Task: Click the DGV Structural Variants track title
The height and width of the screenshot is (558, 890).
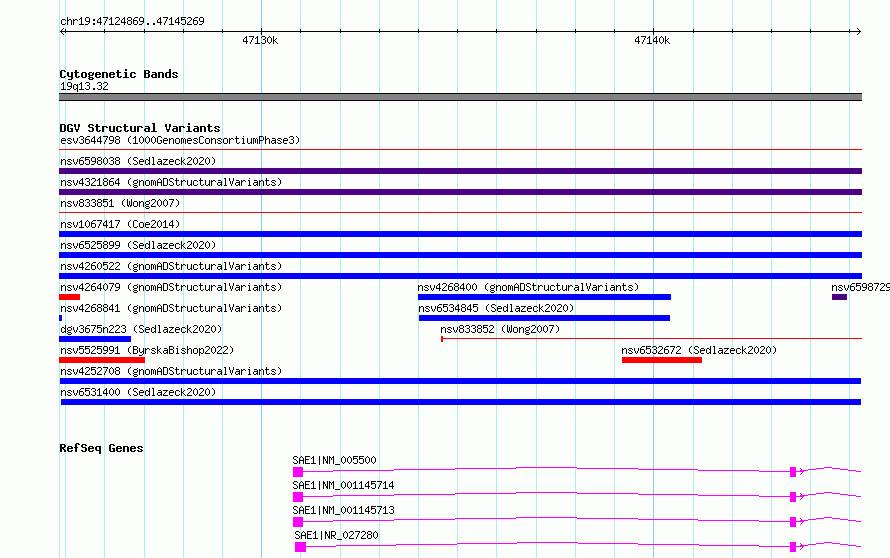Action: point(140,128)
